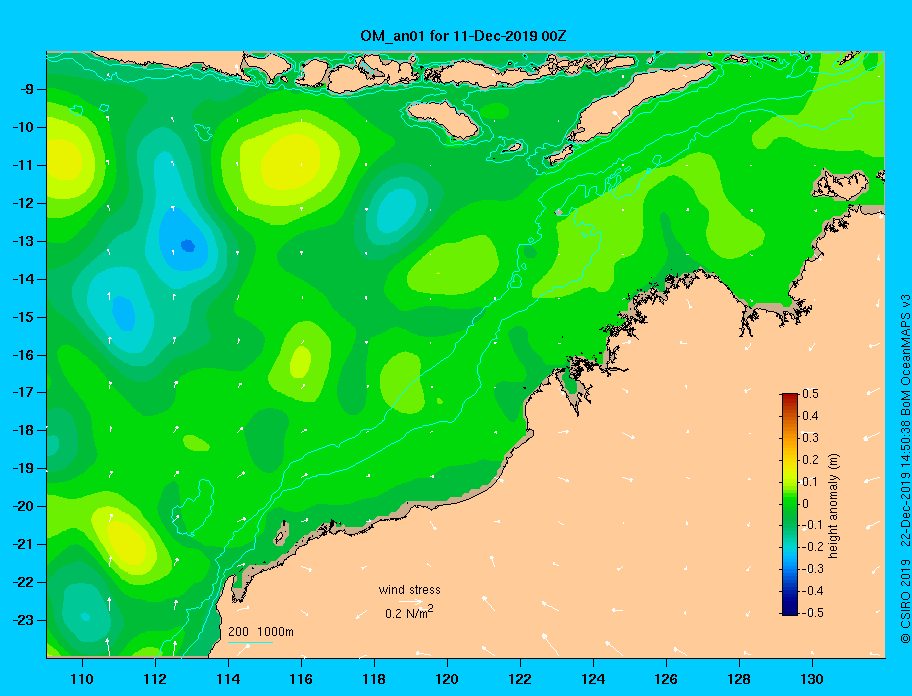Image resolution: width=912 pixels, height=696 pixels.
Task: Click the wind stress reference arrow
Action: [x=411, y=602]
